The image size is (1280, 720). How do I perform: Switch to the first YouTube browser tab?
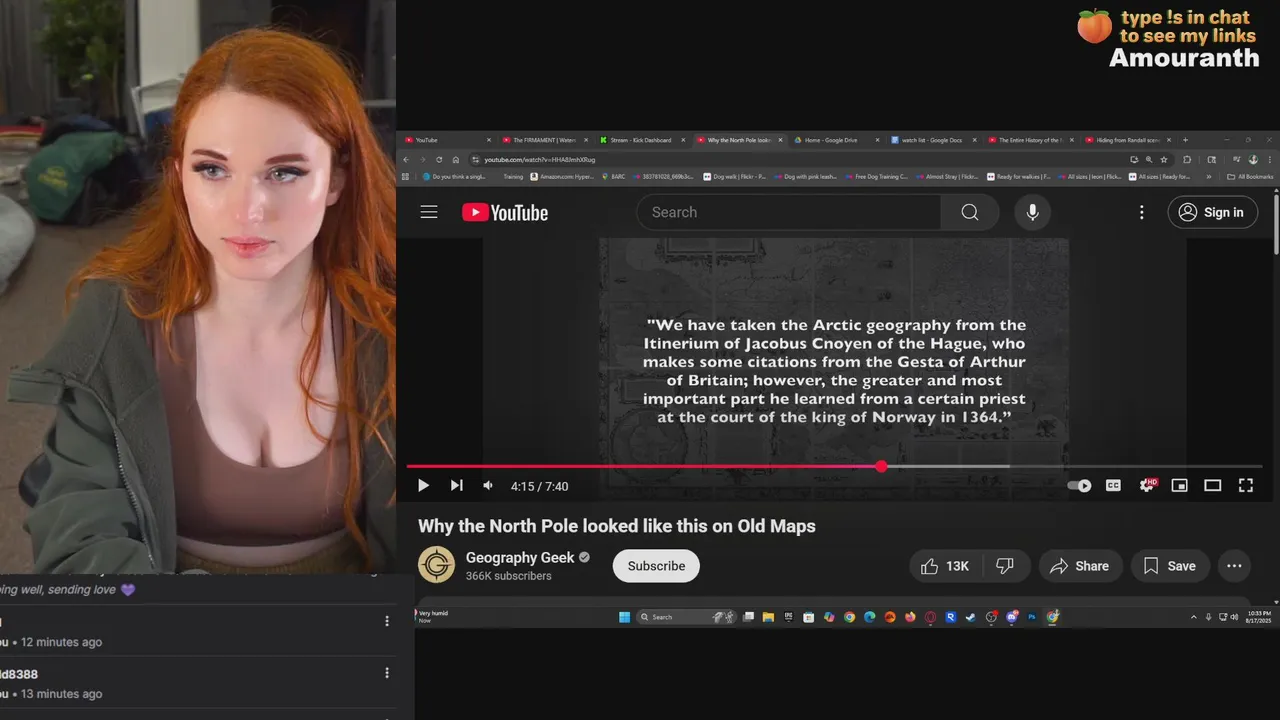(x=447, y=140)
